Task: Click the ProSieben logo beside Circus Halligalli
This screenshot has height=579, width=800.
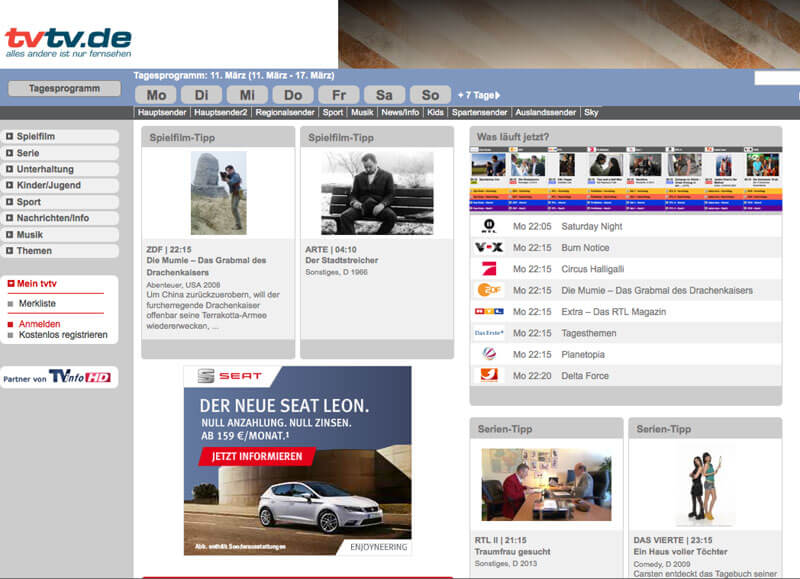Action: [x=489, y=269]
